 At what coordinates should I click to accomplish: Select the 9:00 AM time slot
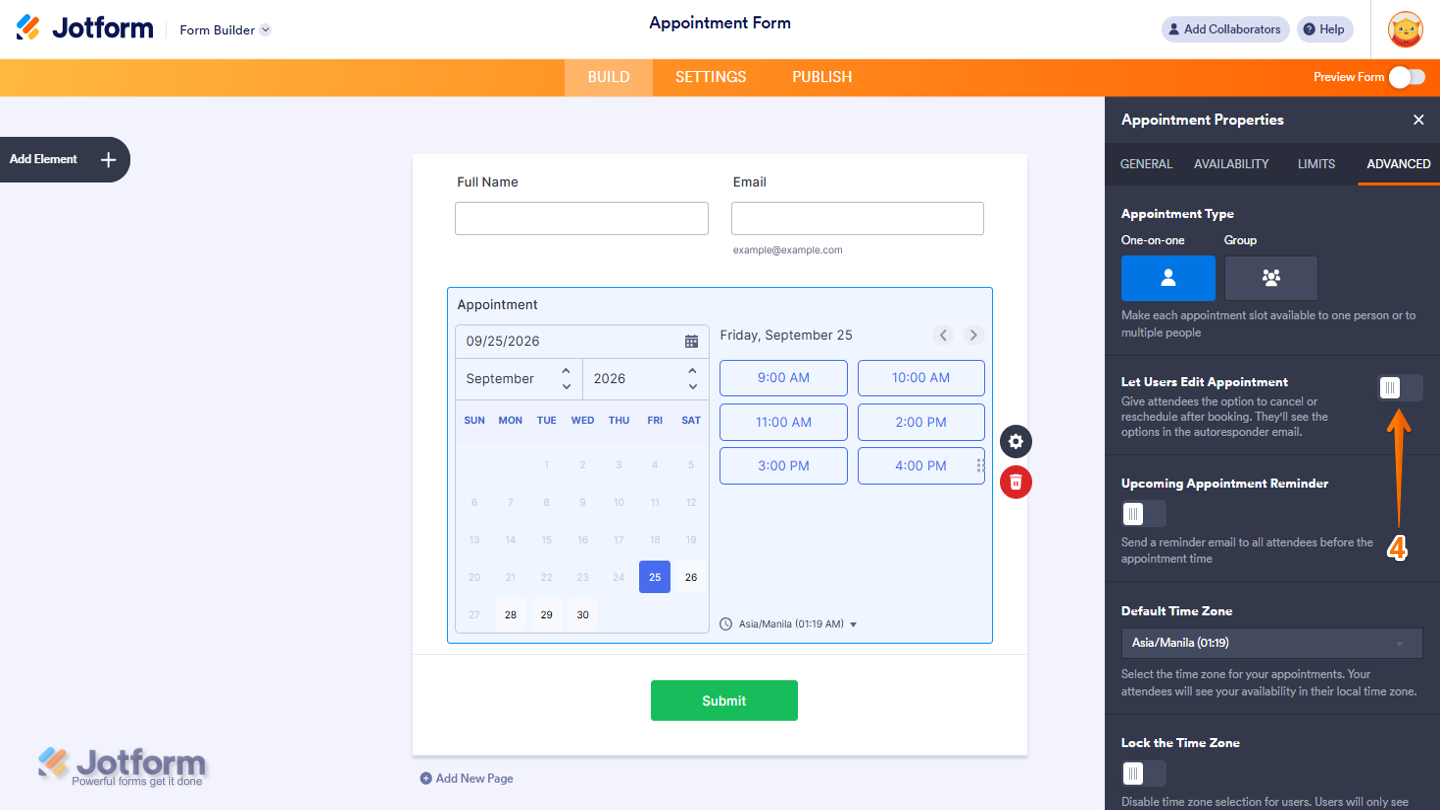(784, 378)
